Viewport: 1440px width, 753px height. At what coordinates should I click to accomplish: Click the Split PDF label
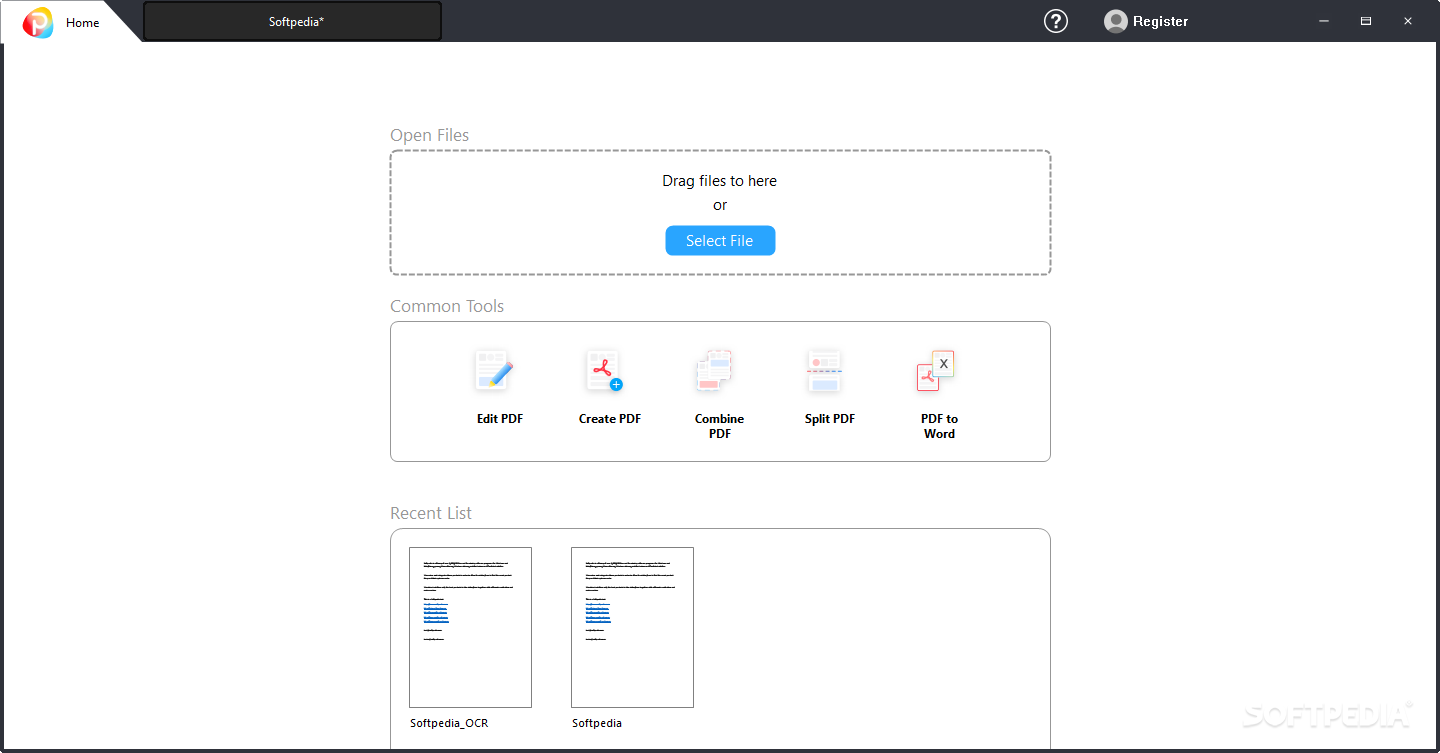pyautogui.click(x=830, y=419)
